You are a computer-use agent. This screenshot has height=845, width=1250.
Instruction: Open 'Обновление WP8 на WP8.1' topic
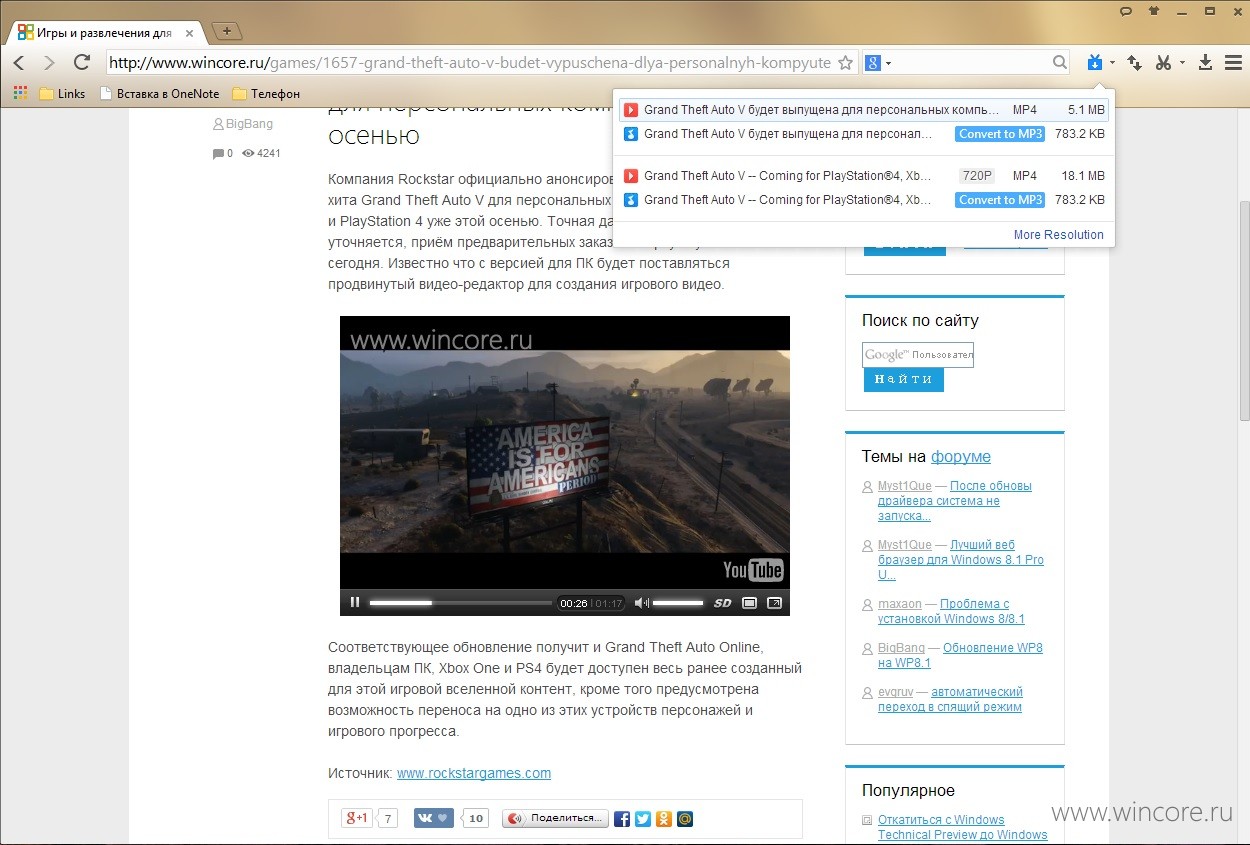point(960,655)
